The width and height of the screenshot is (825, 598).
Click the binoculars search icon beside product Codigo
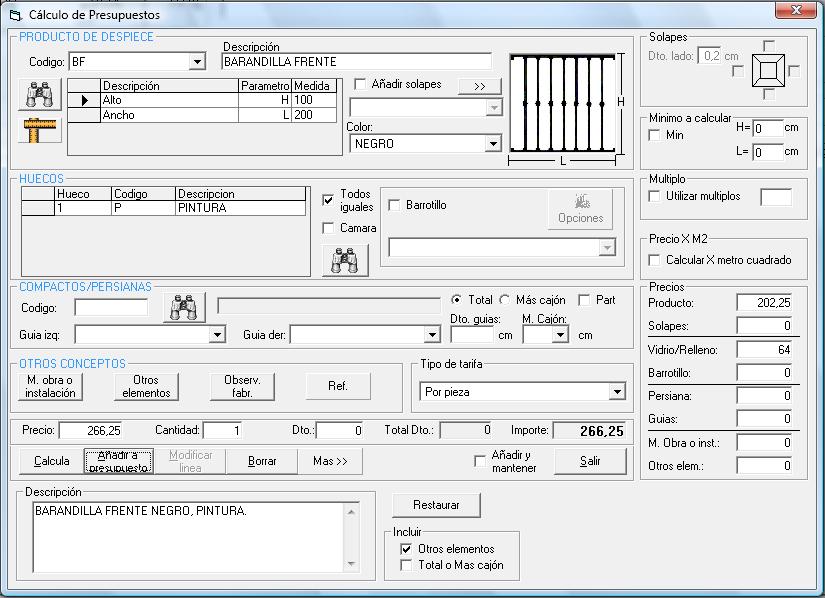pyautogui.click(x=39, y=95)
